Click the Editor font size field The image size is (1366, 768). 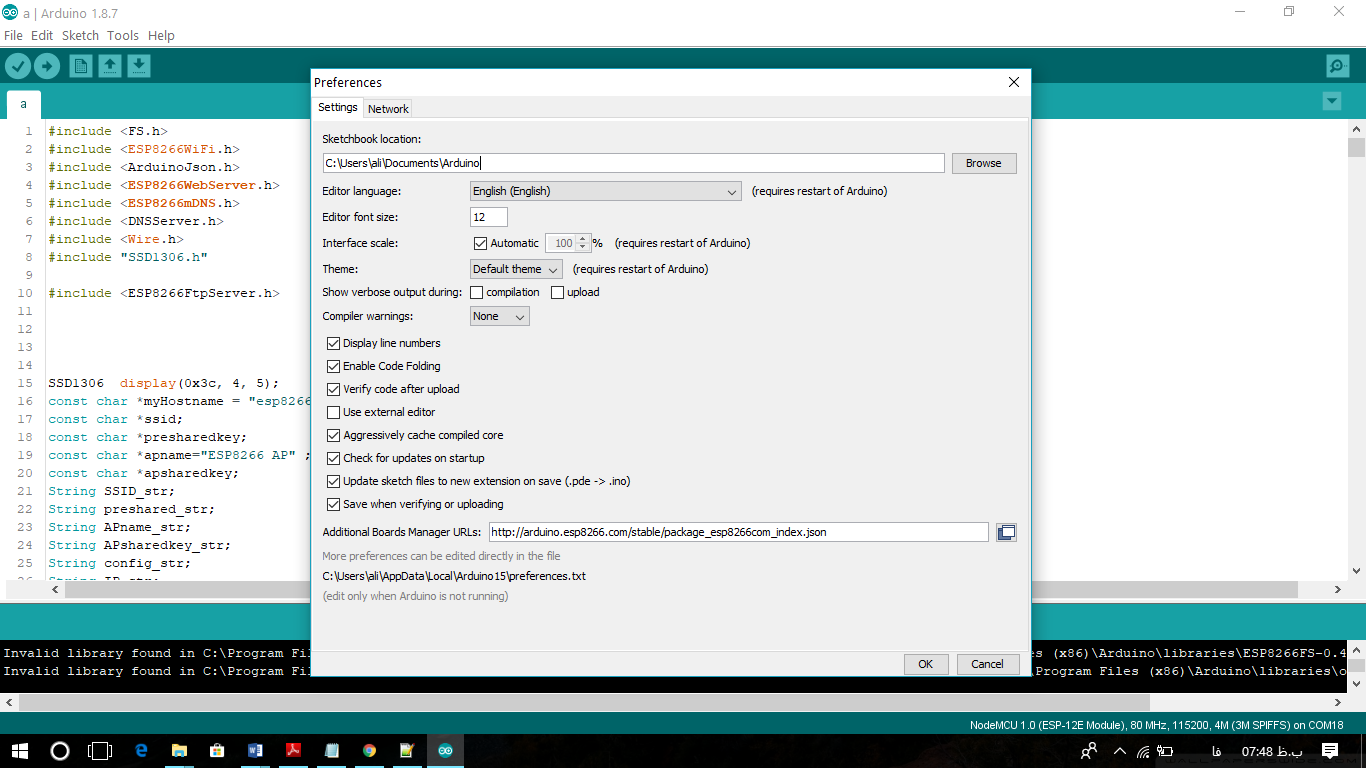pyautogui.click(x=489, y=217)
